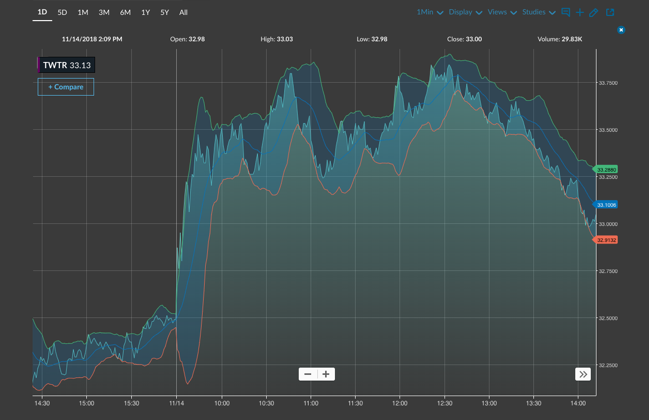This screenshot has height=420, width=649.
Task: Select the pencil drawing tool
Action: 594,13
